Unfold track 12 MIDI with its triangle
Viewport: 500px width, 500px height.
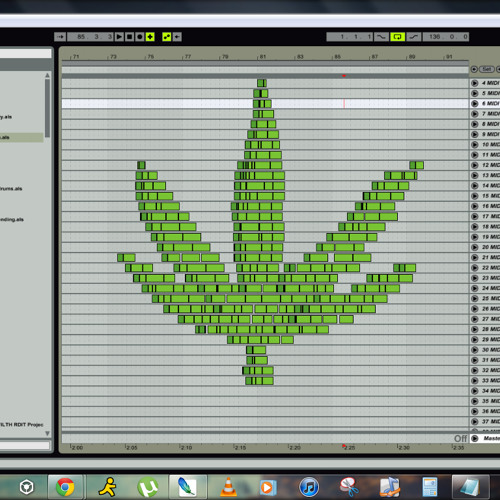point(475,165)
